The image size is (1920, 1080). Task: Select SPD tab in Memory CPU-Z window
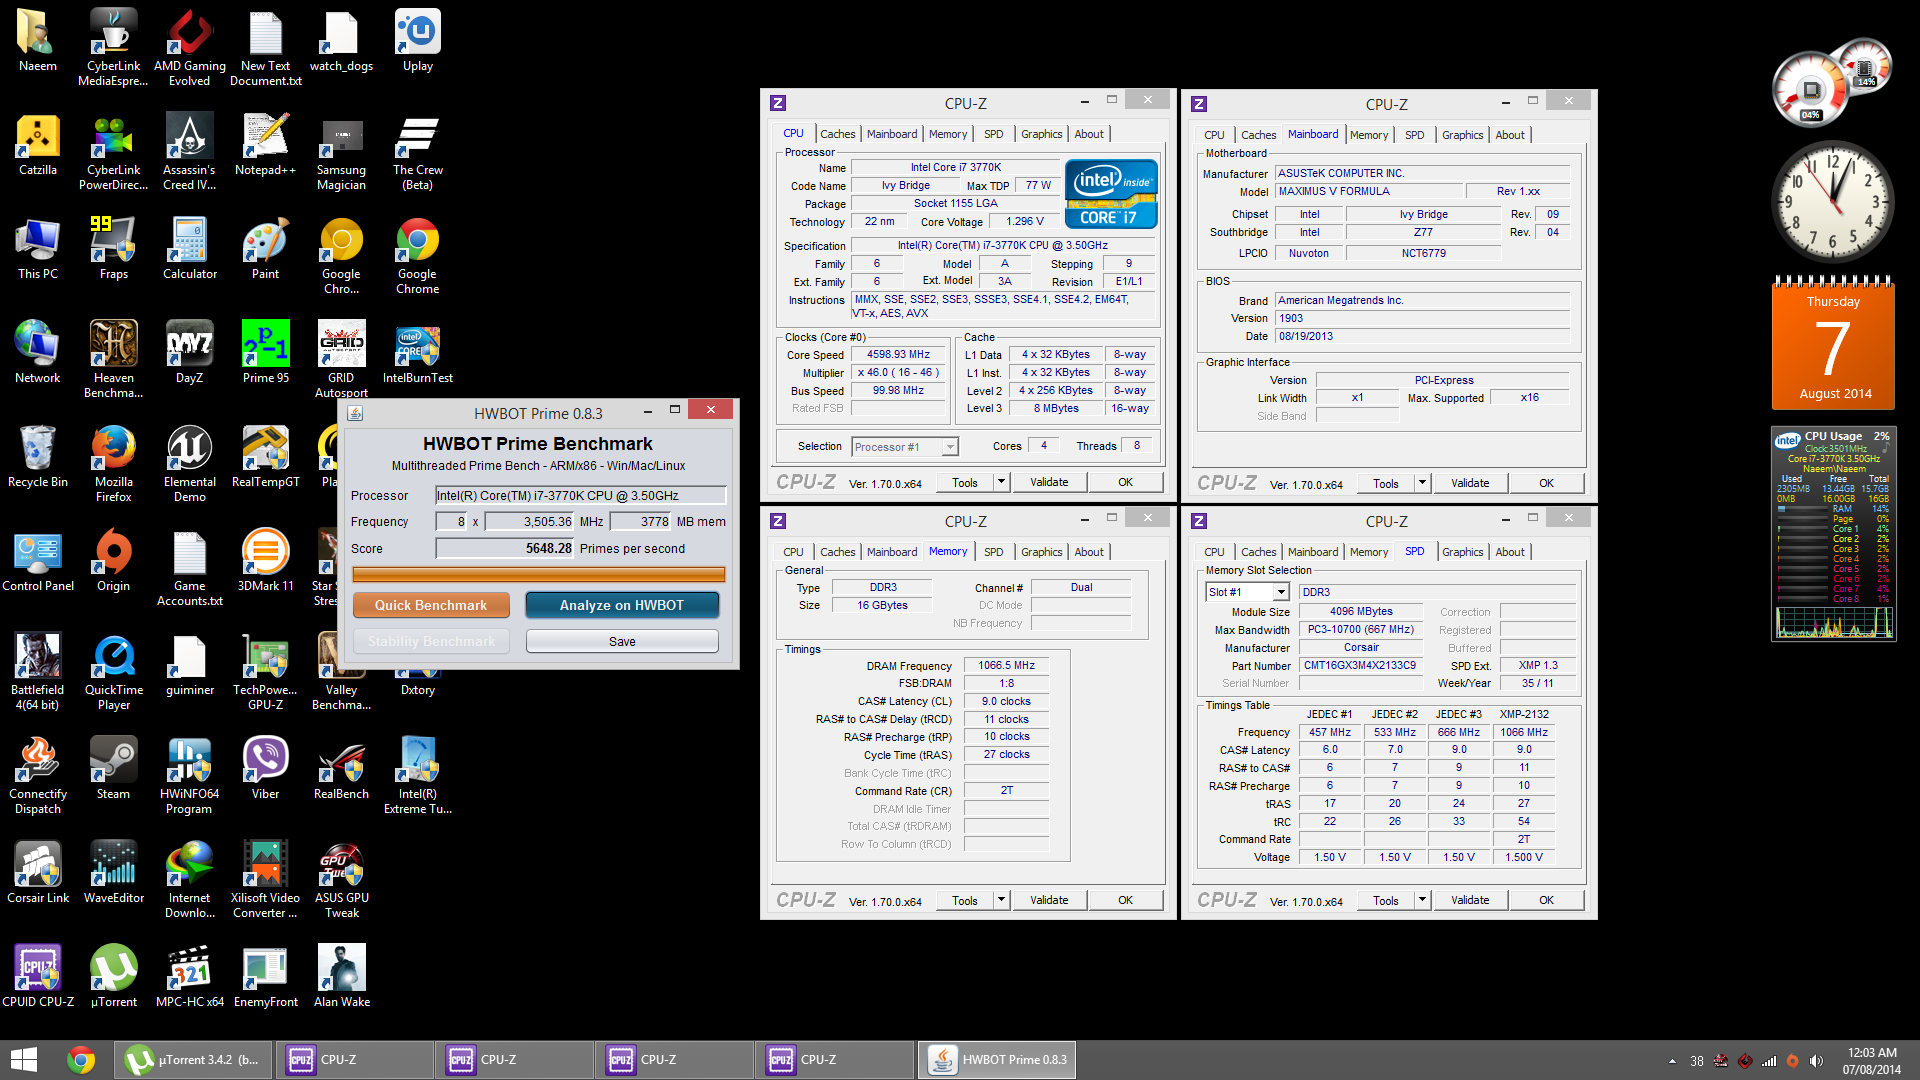click(993, 552)
